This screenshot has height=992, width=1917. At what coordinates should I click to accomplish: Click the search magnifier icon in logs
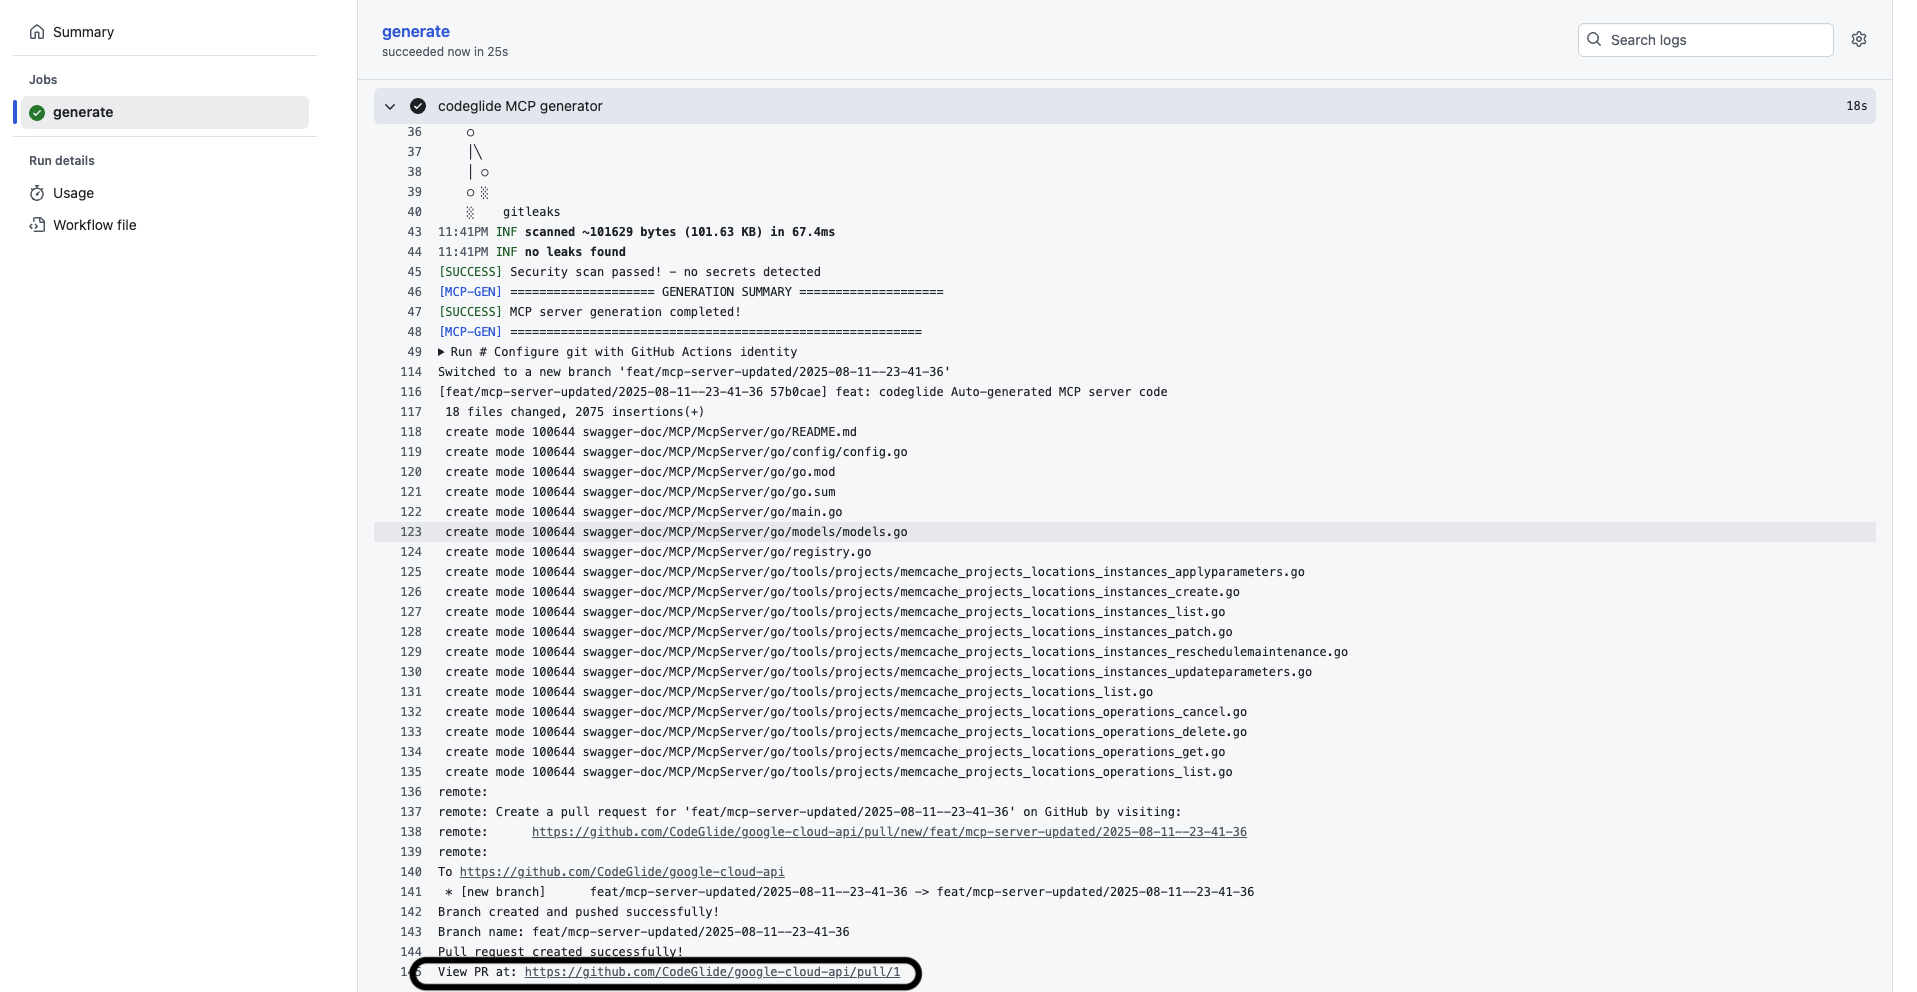pyautogui.click(x=1594, y=39)
